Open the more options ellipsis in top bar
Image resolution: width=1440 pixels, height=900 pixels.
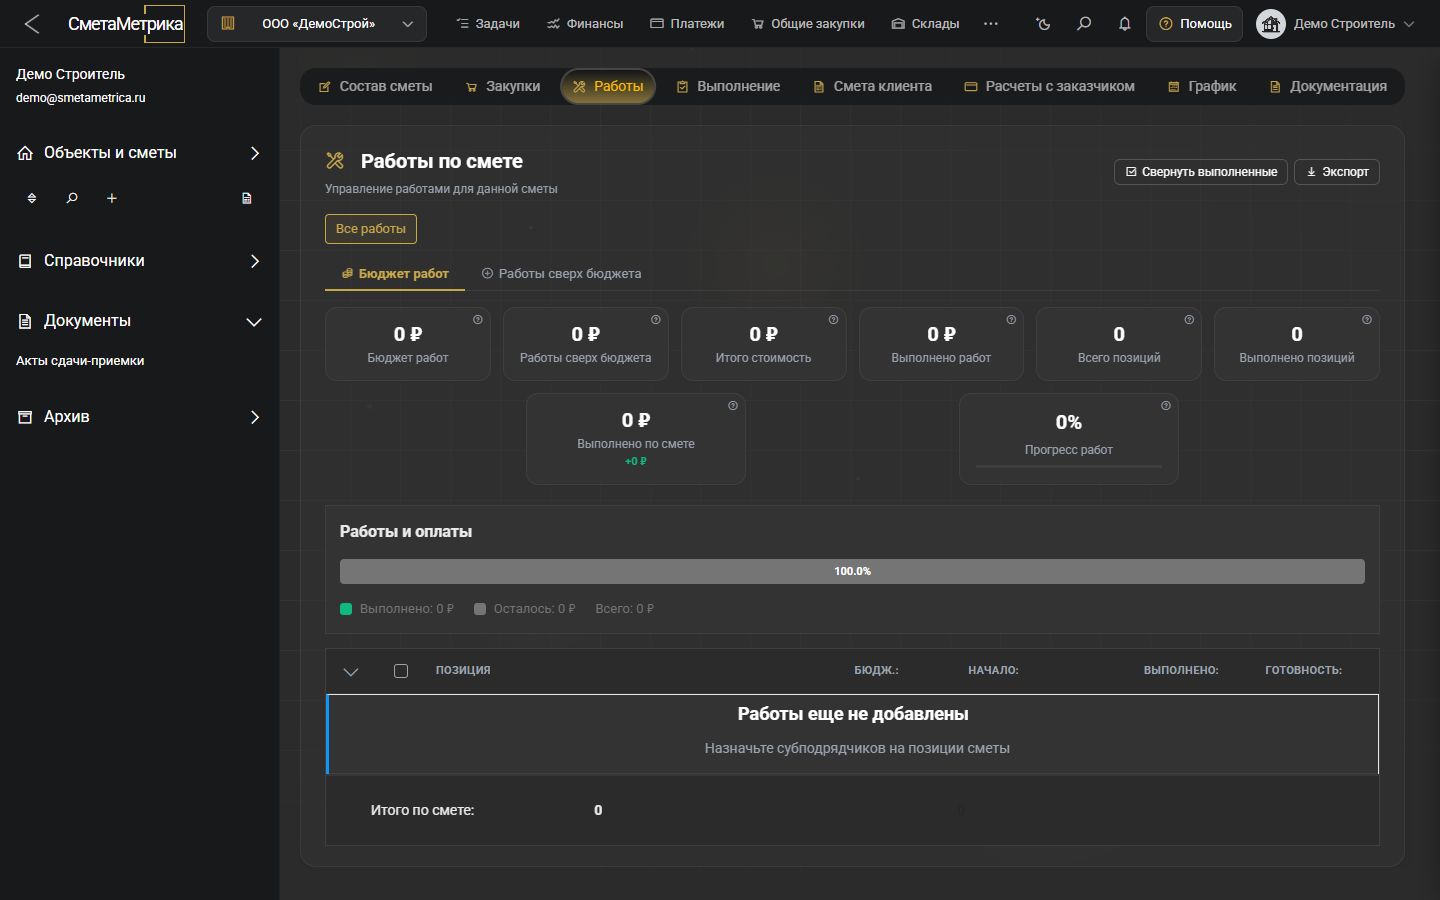coord(991,24)
